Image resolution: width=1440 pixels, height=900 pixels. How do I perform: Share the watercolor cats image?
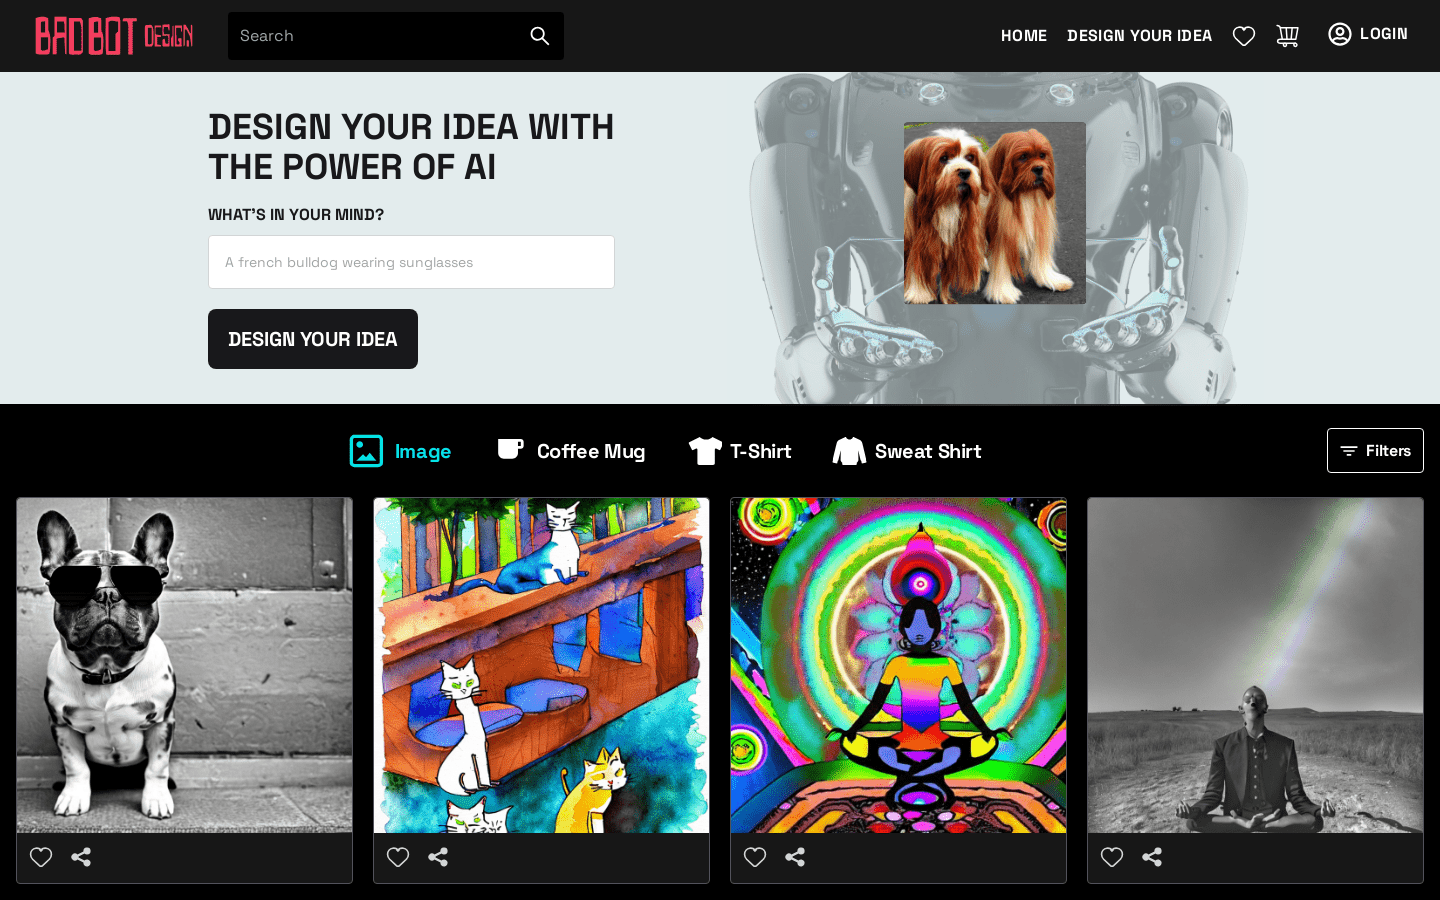438,857
